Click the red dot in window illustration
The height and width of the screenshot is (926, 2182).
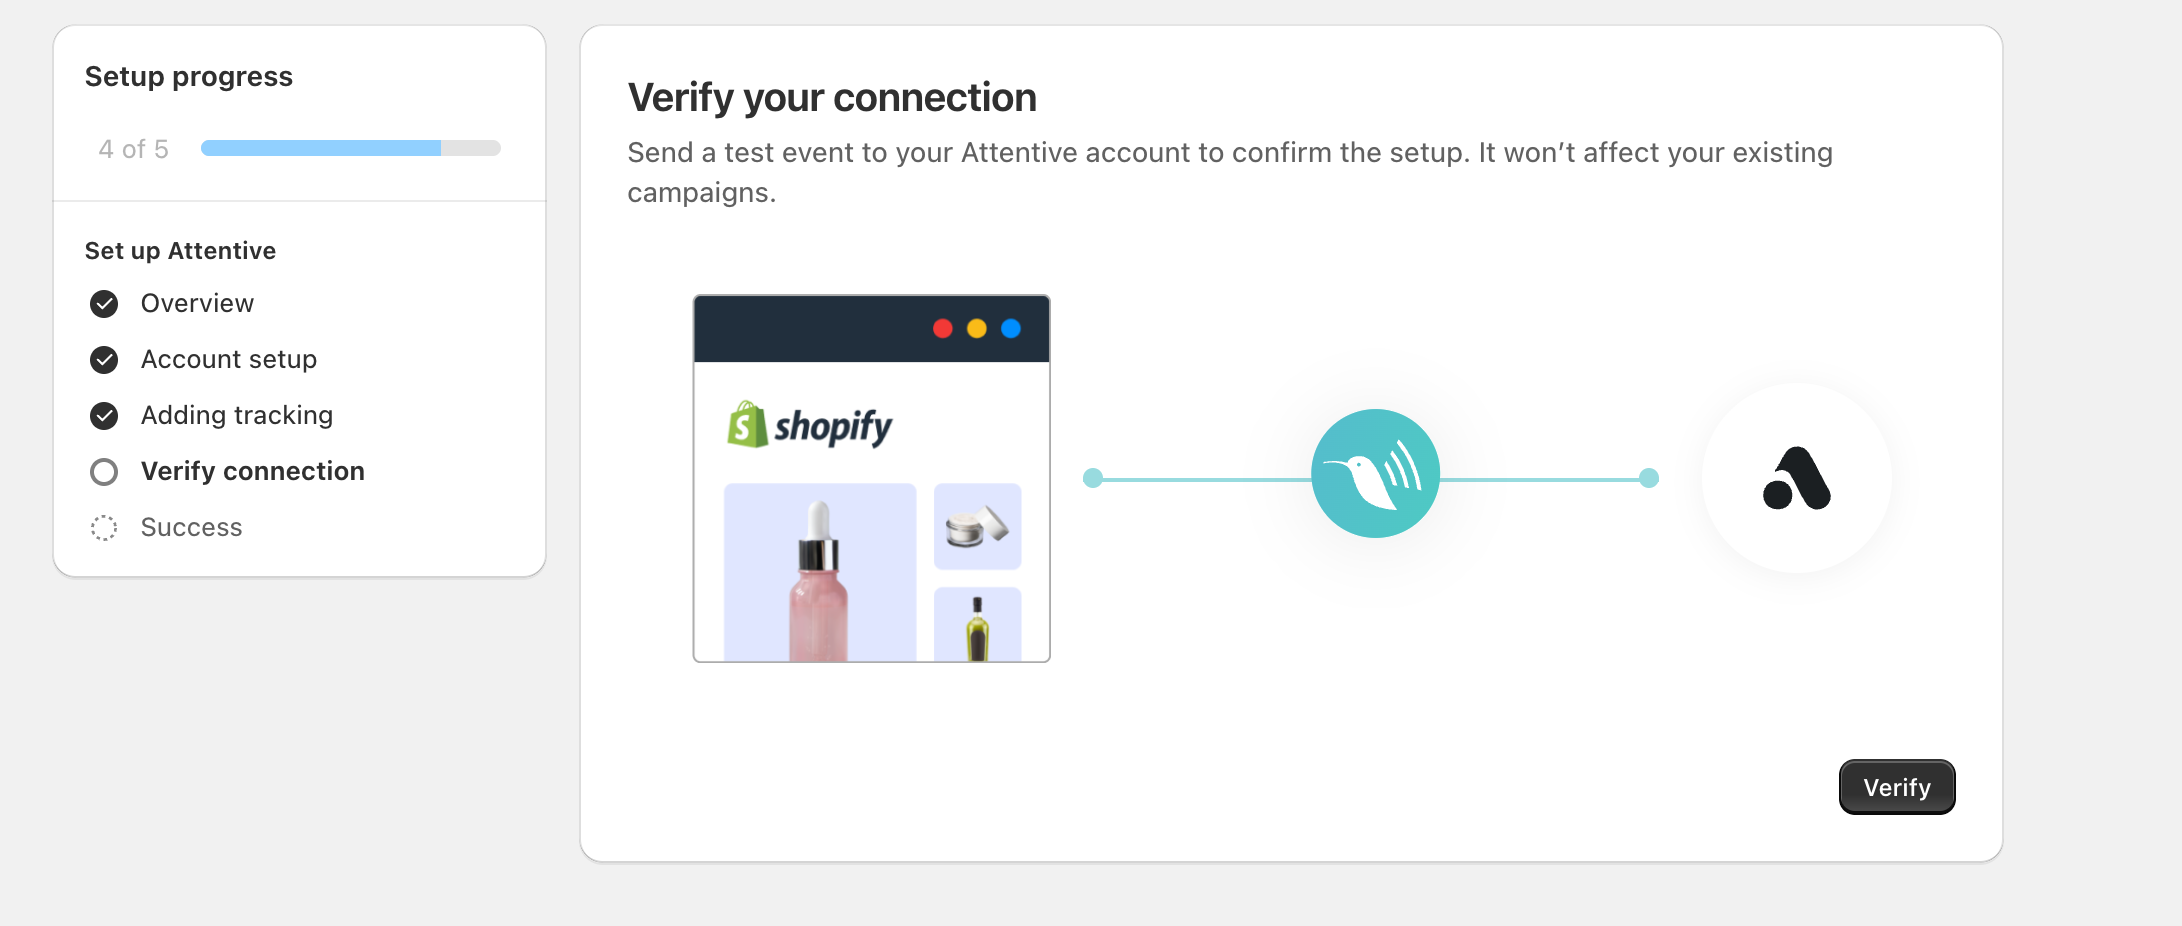[x=942, y=328]
